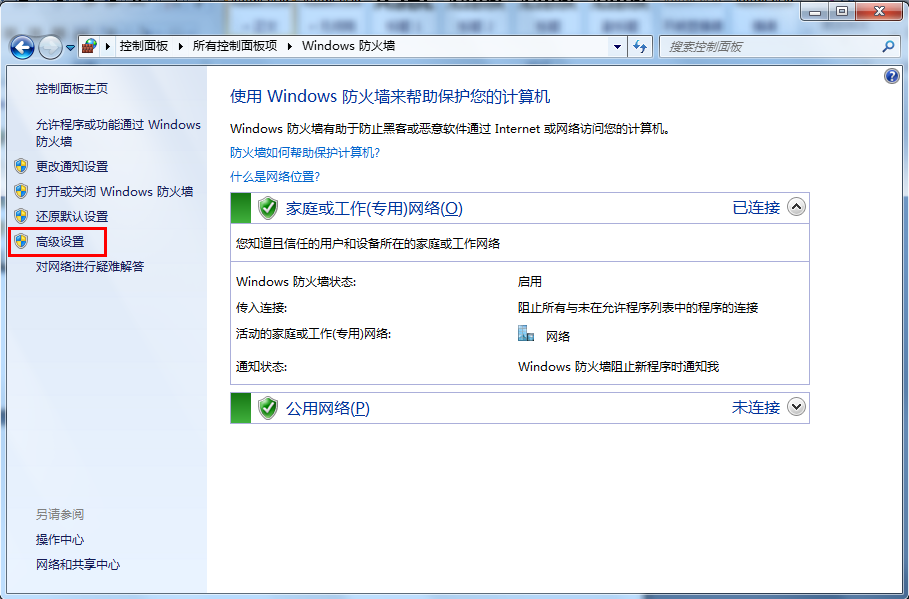
Task: Open the help question mark icon
Action: (x=892, y=76)
